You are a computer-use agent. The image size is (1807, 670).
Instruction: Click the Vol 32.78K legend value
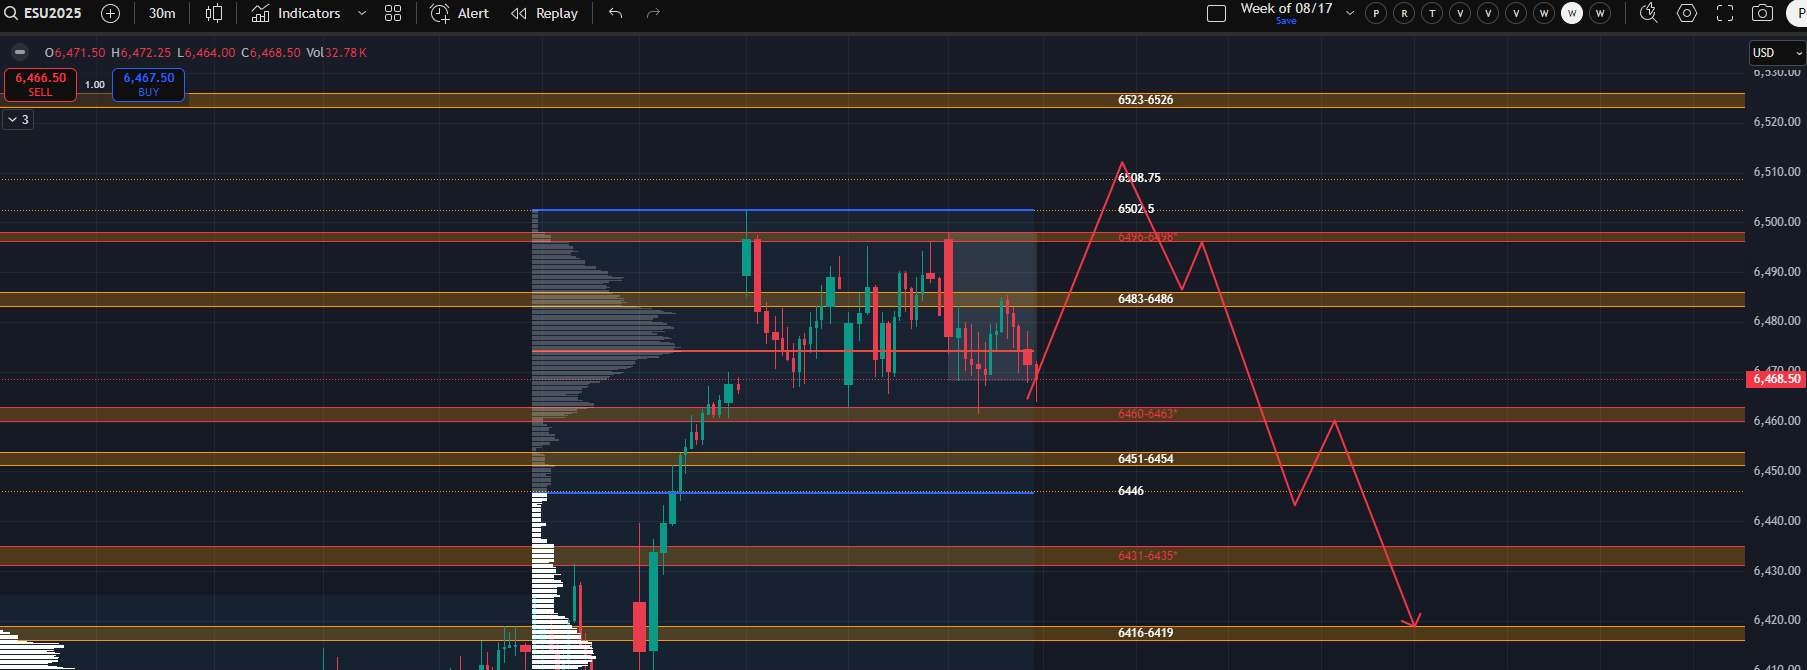[336, 53]
